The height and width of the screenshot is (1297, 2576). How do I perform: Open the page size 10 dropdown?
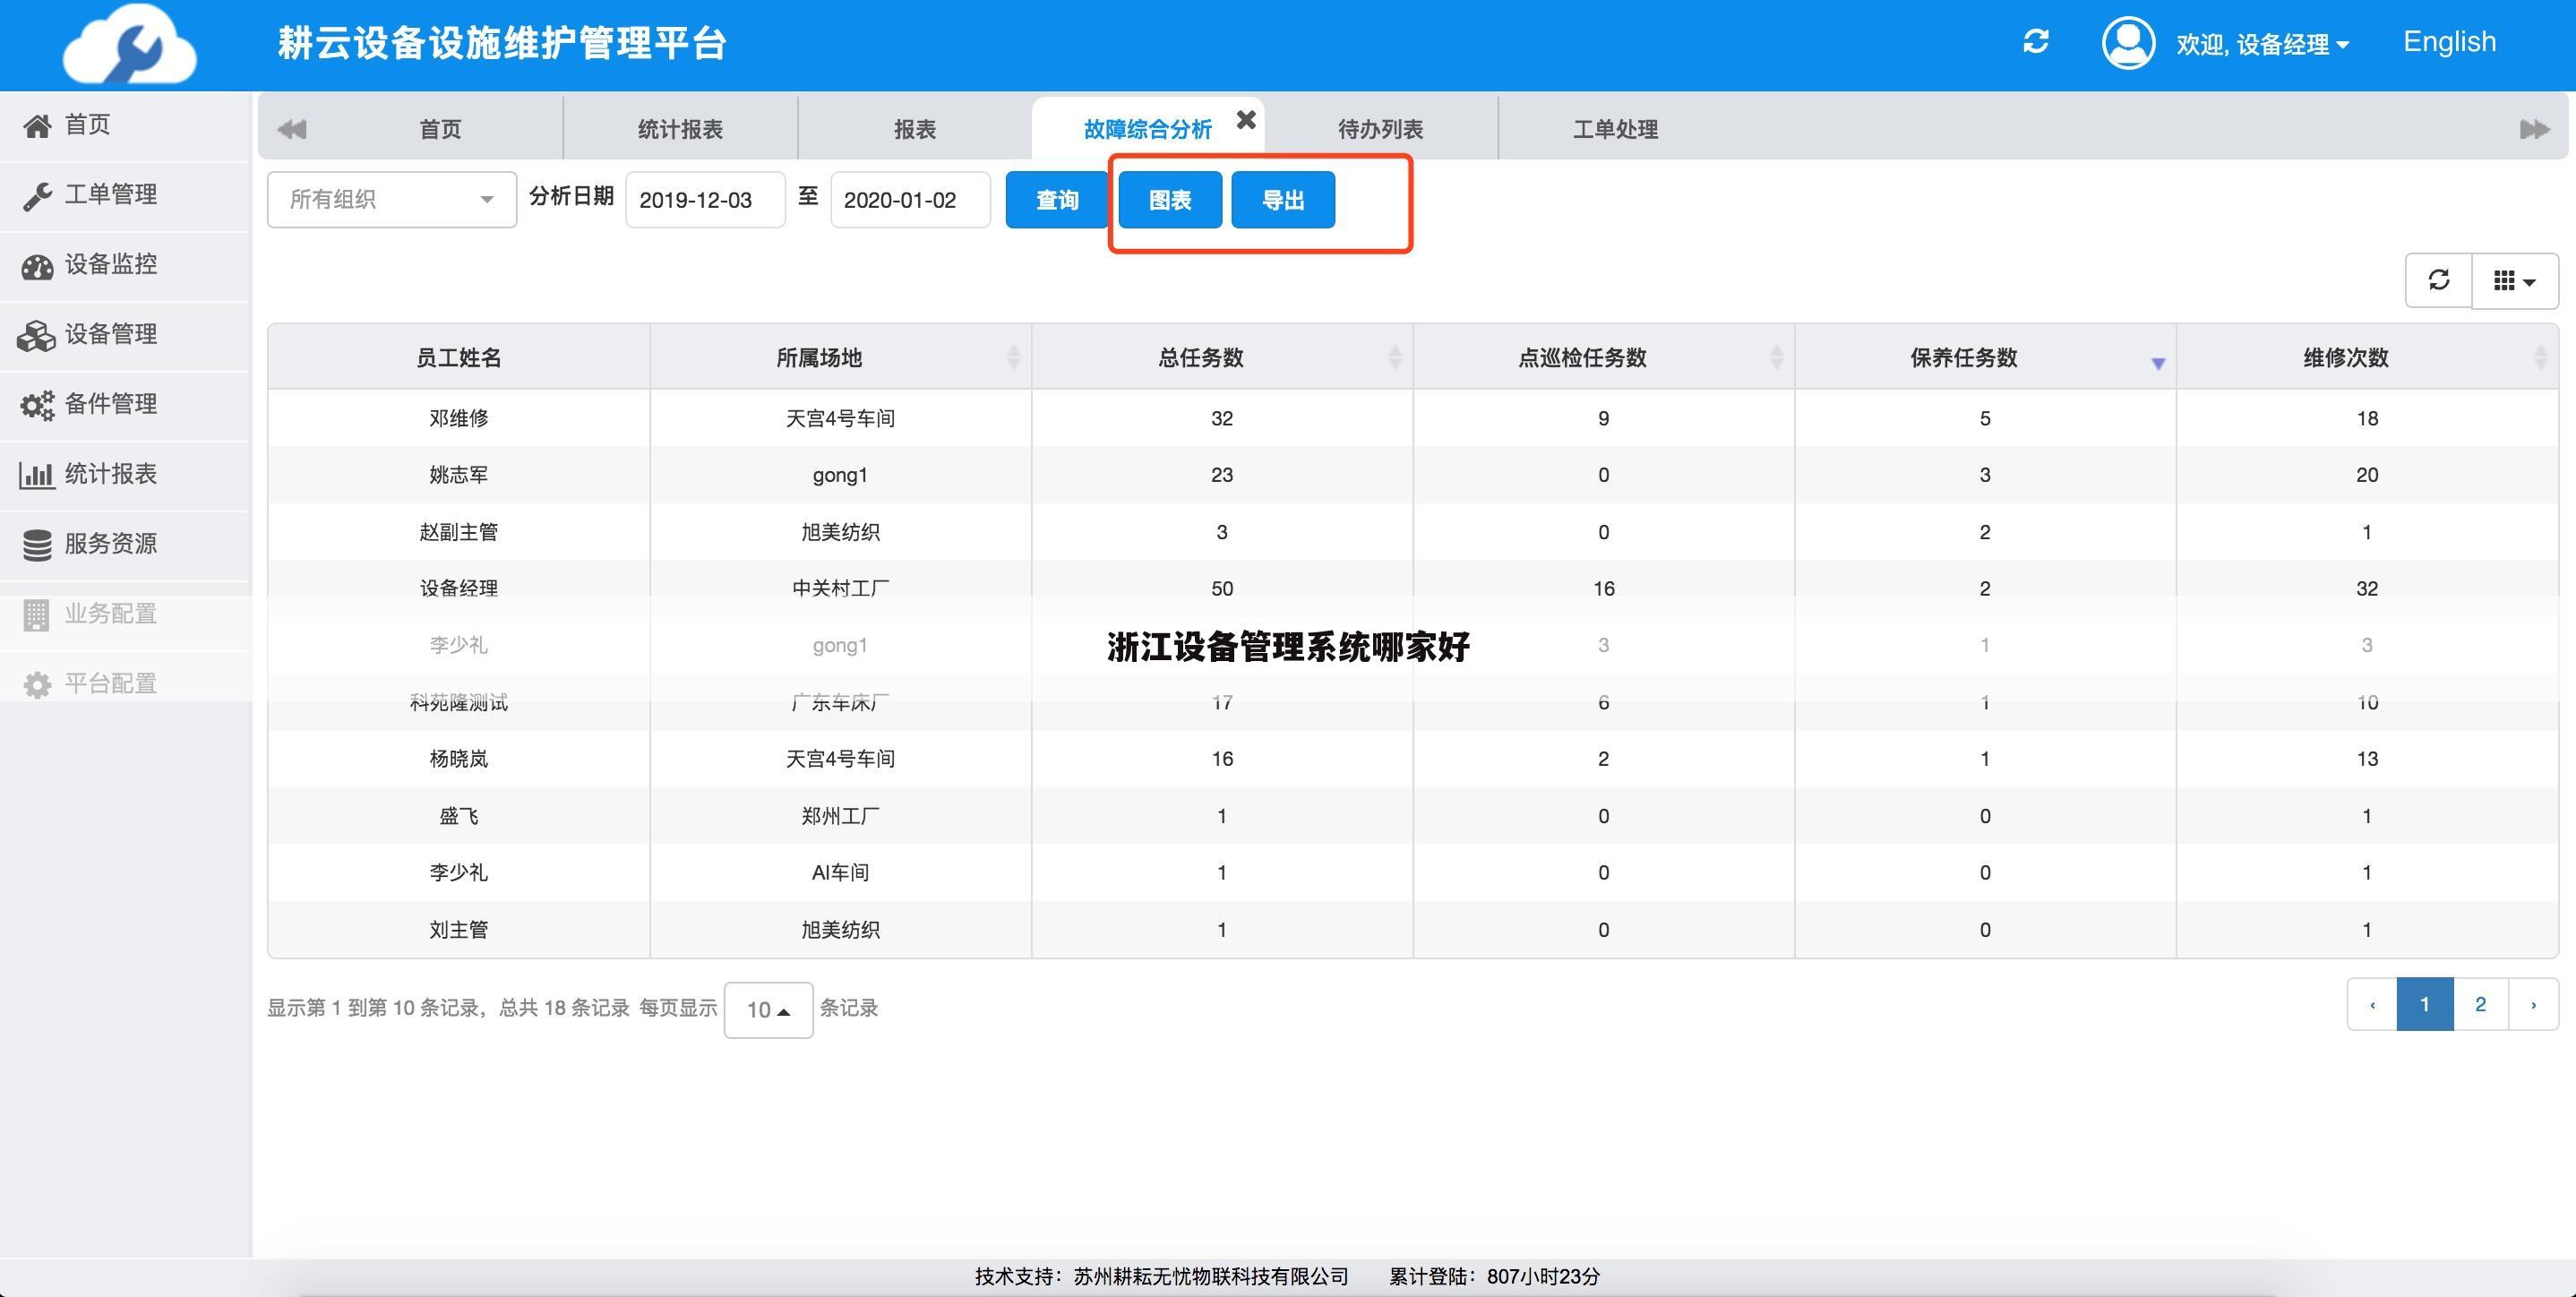pos(768,1010)
